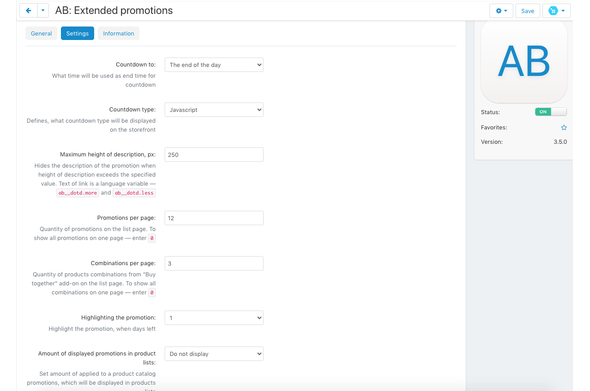Open the Countdown type dropdown

[x=214, y=110]
